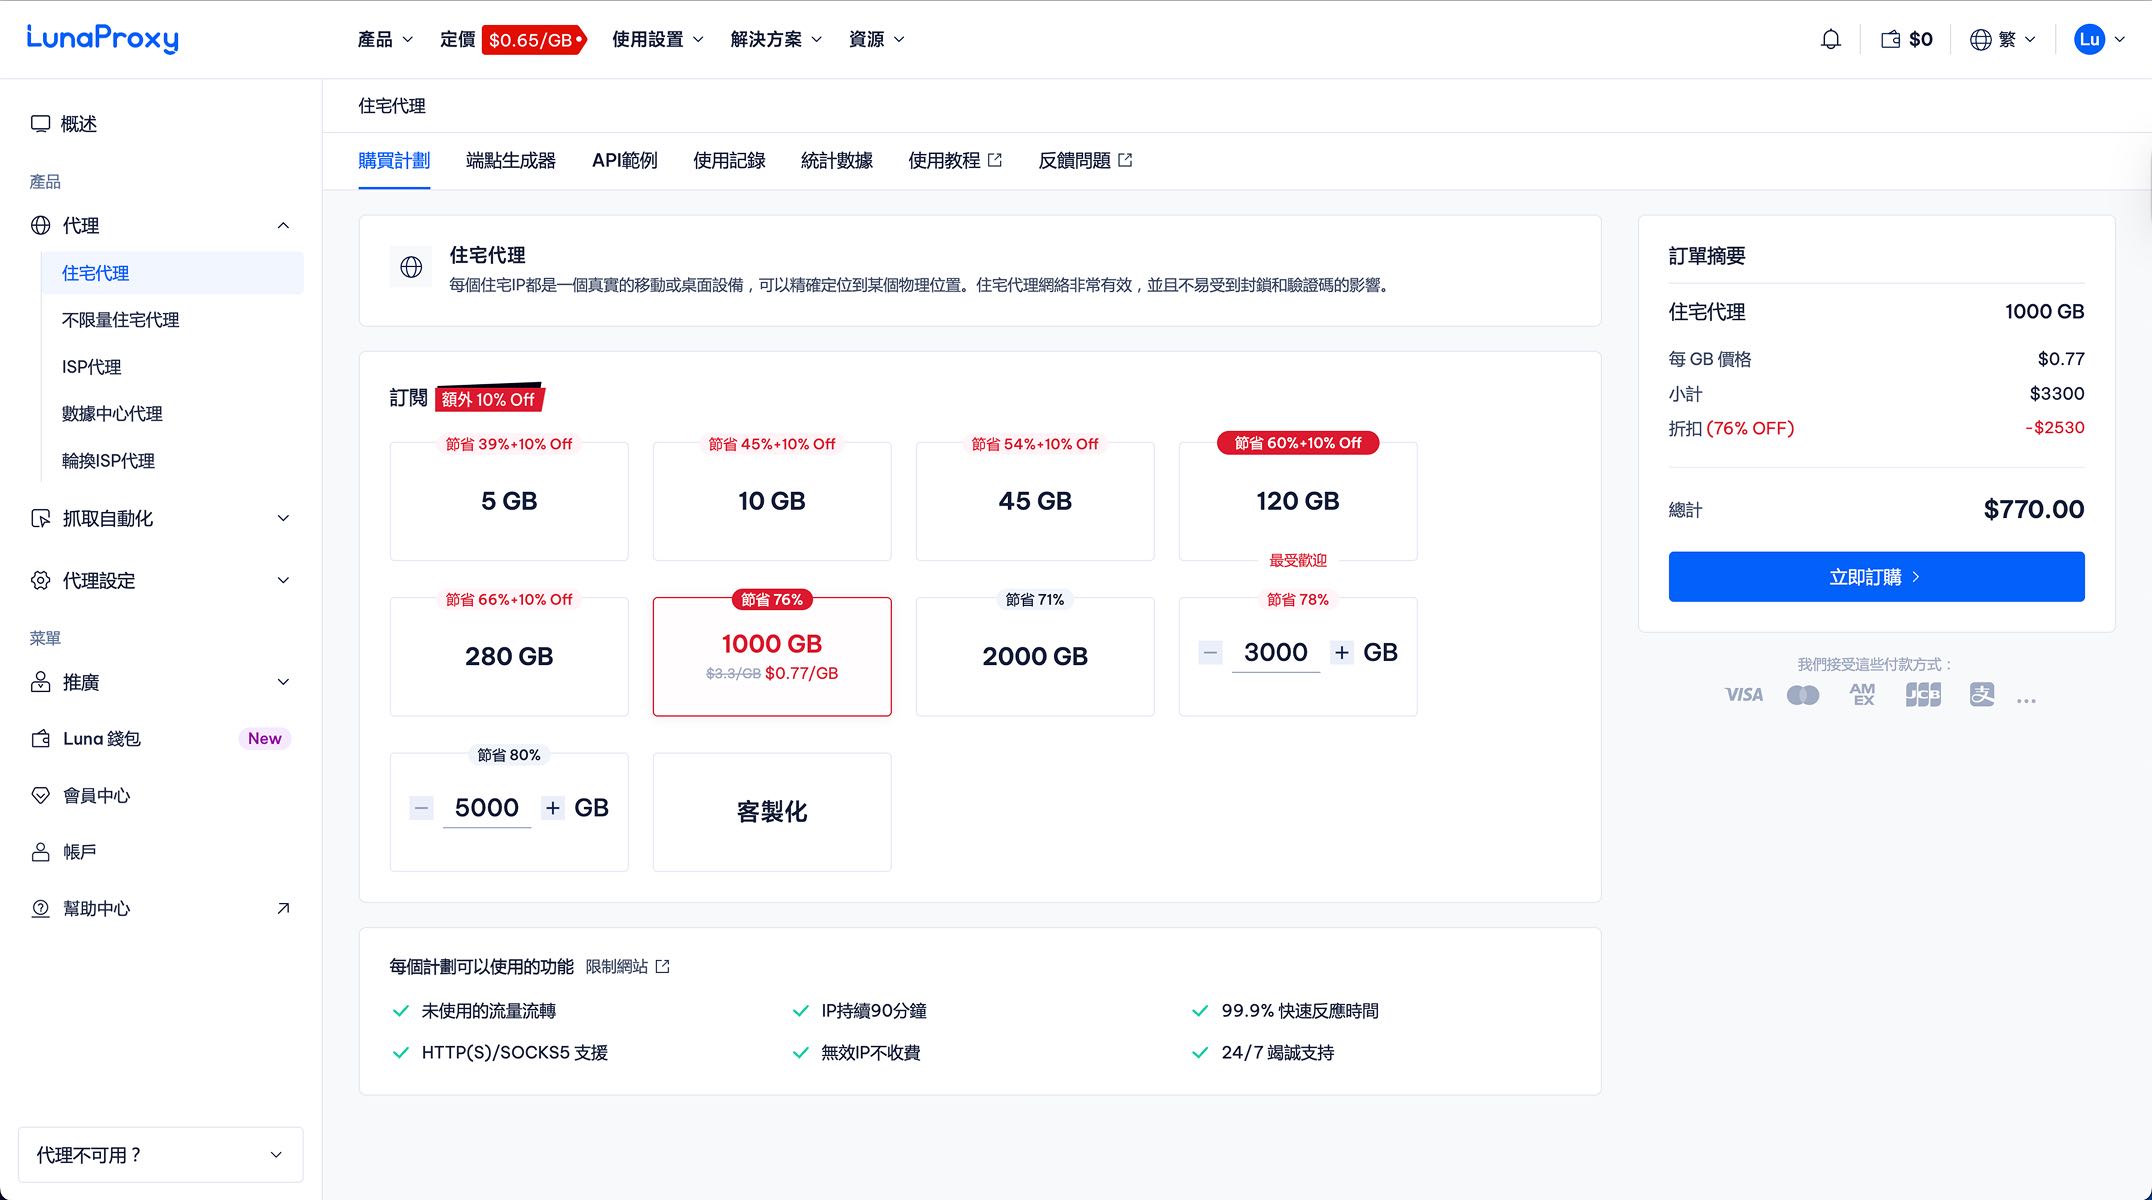Click the JCB payment icon
The width and height of the screenshot is (2152, 1200).
tap(1922, 694)
